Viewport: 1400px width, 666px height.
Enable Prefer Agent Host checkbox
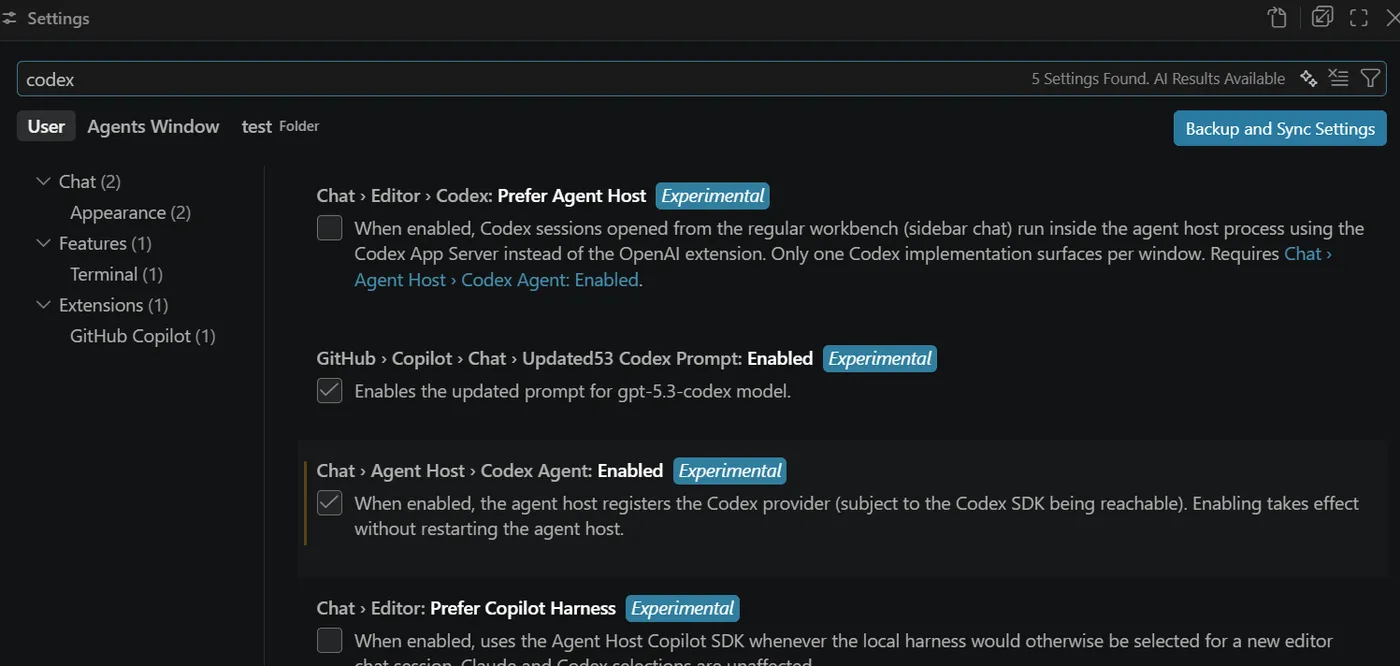(x=329, y=228)
